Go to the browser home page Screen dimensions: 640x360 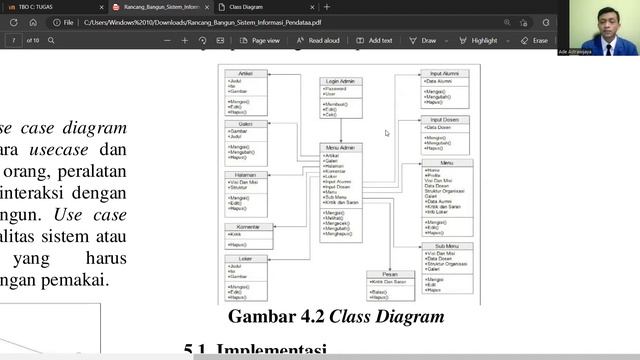[33, 22]
